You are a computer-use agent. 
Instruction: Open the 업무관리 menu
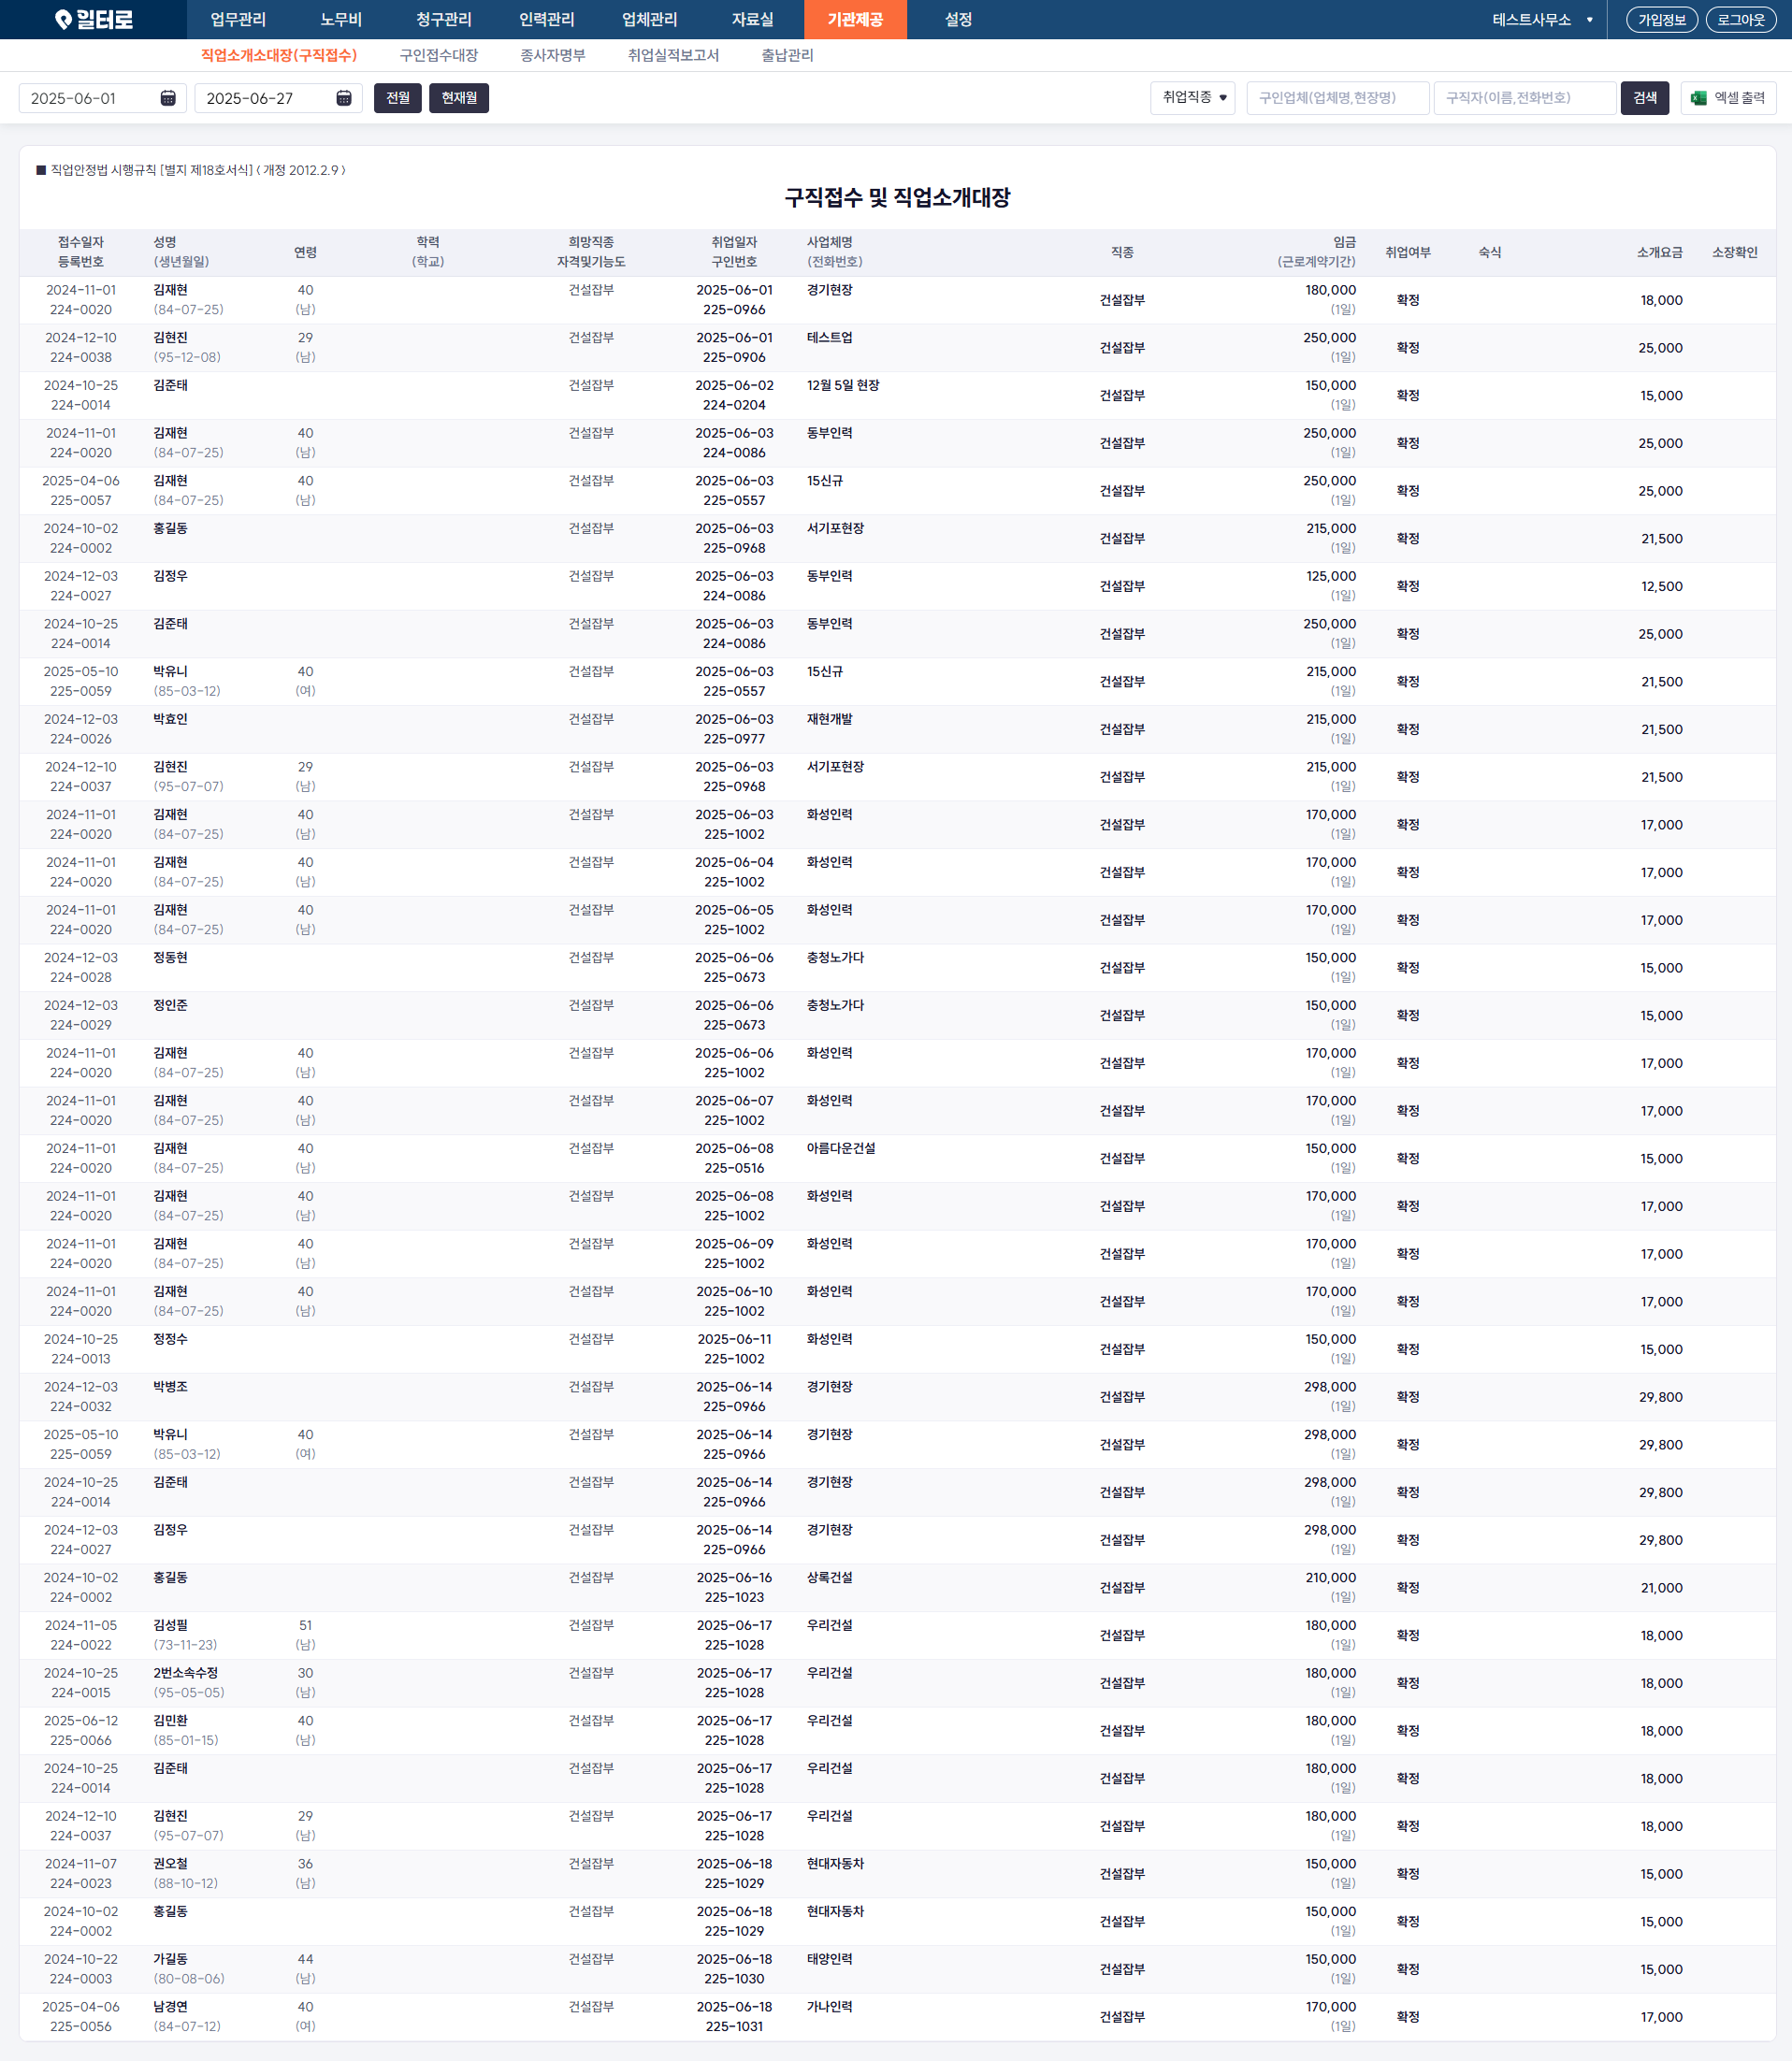[x=238, y=20]
